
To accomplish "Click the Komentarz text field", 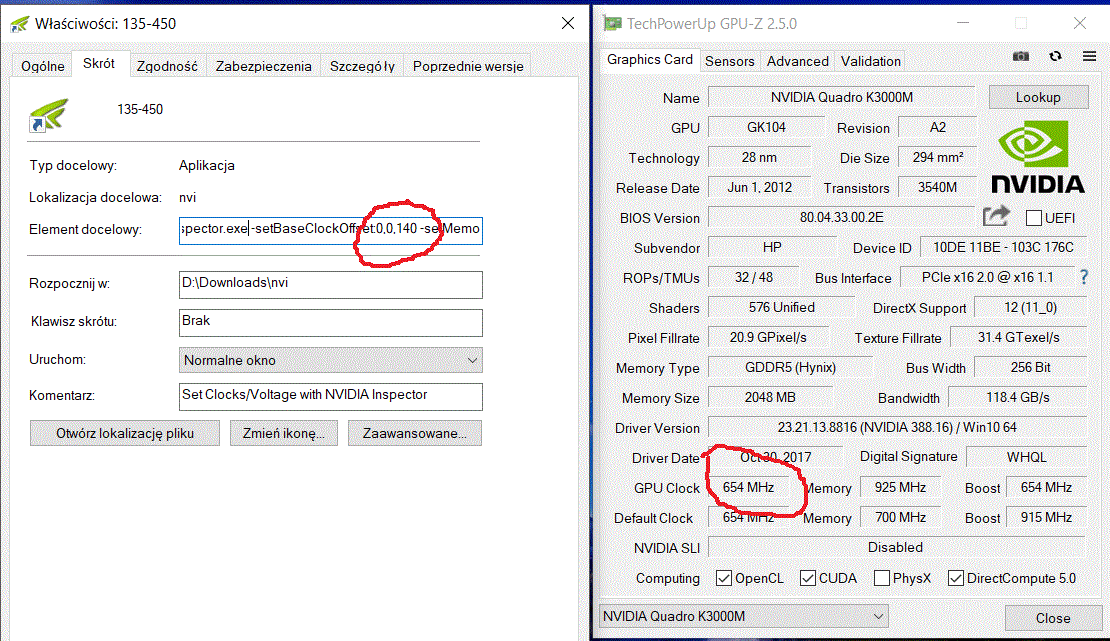I will coord(331,397).
